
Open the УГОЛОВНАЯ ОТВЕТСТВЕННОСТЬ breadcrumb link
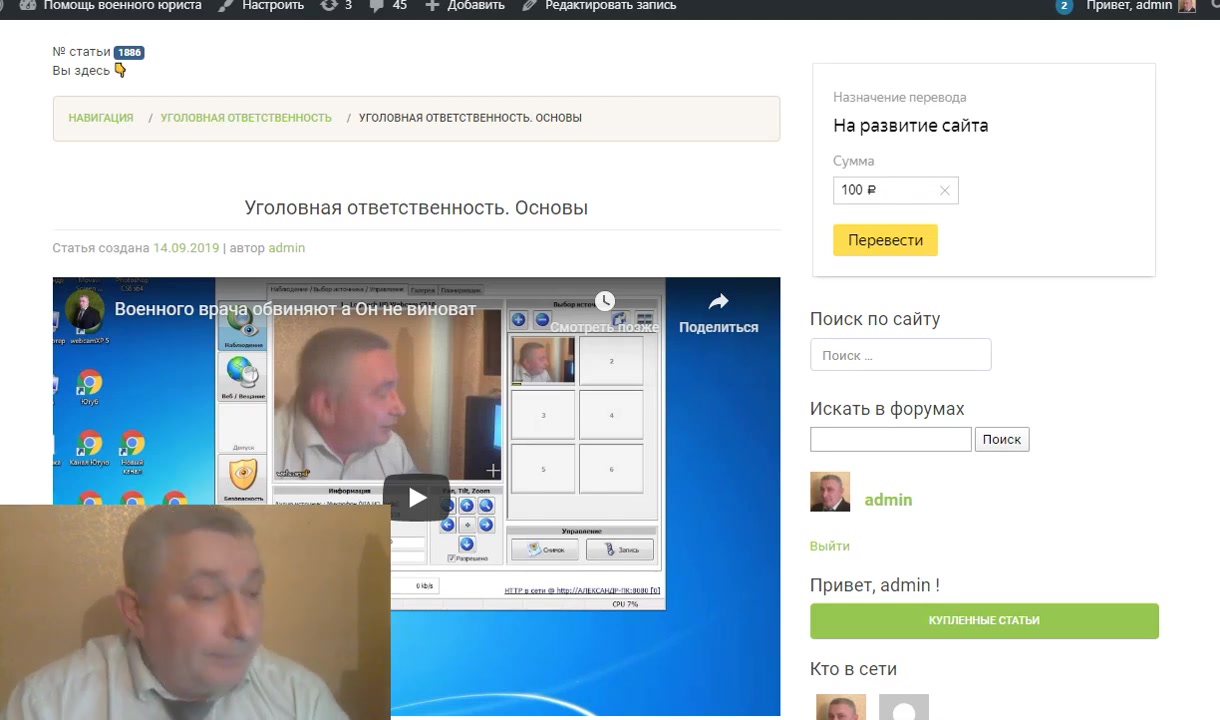(x=246, y=118)
